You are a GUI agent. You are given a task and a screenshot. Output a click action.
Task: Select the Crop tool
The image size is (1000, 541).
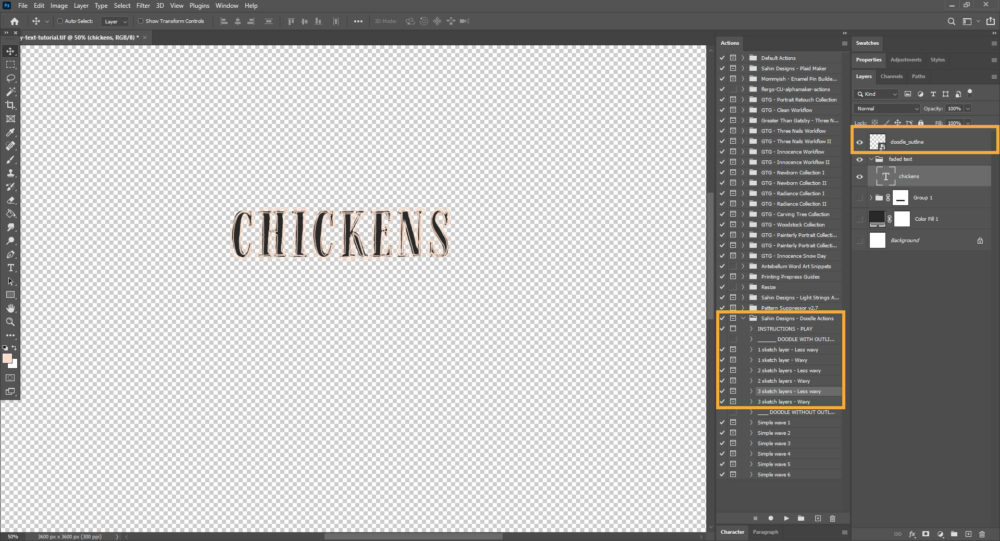pyautogui.click(x=10, y=105)
